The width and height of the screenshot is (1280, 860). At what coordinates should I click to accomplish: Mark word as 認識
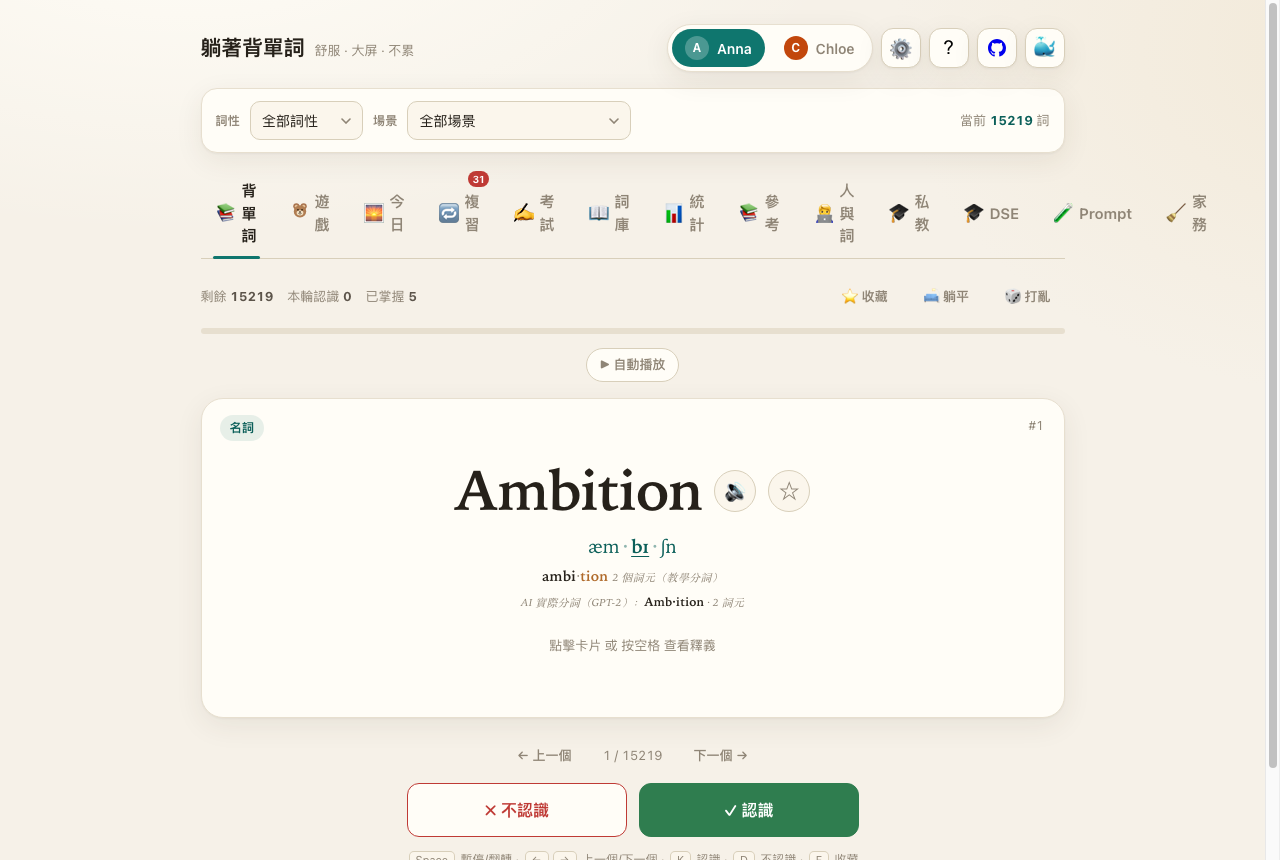(749, 810)
